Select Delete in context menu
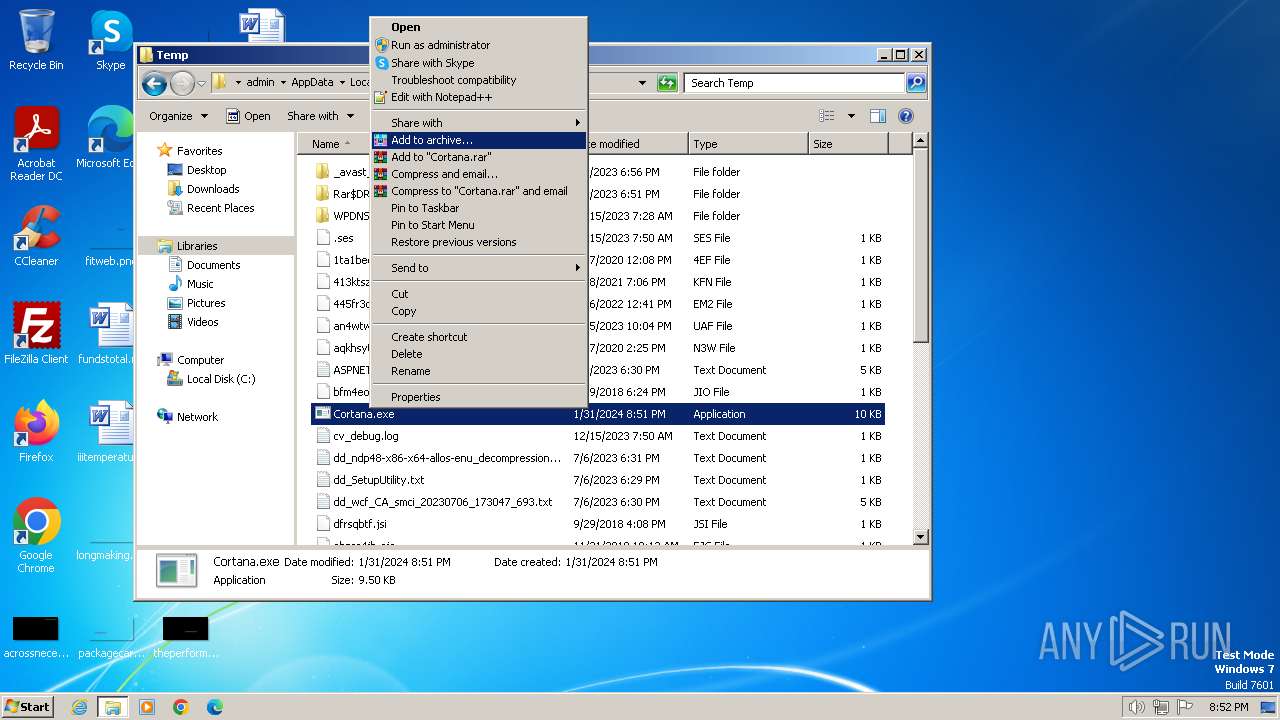Screen dimensions: 1280x720 [479, 354]
